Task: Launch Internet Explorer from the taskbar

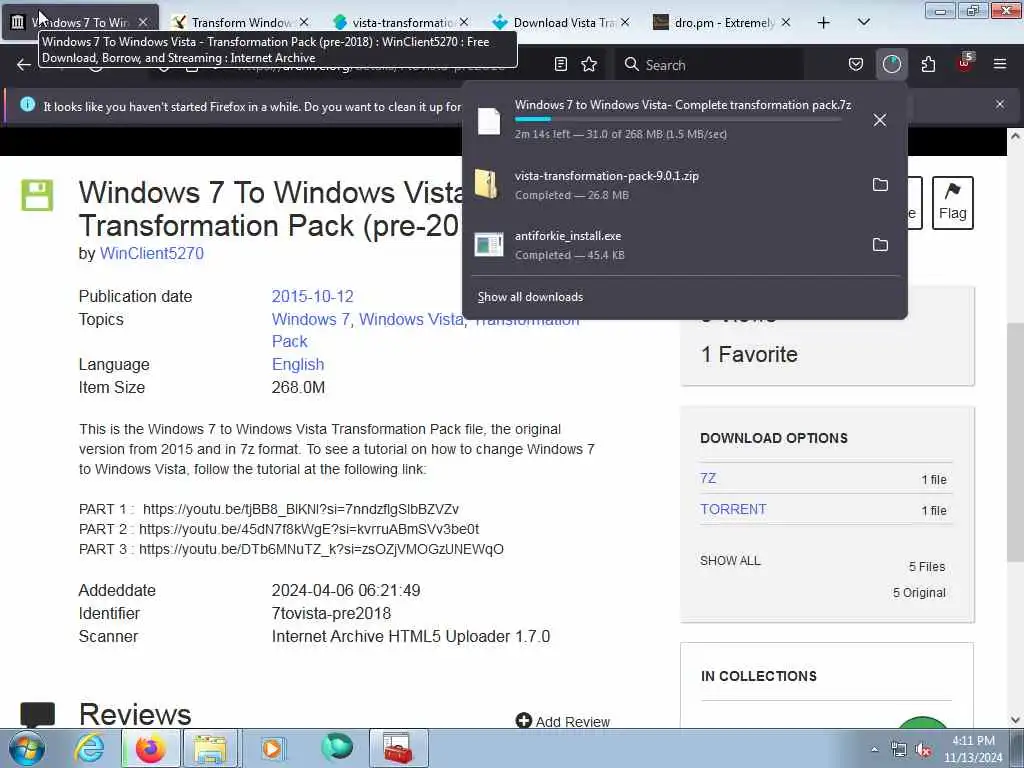Action: [x=89, y=748]
